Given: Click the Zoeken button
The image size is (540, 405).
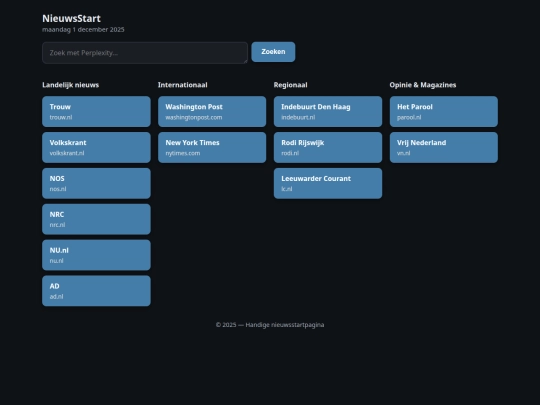Looking at the screenshot, I should coord(273,52).
